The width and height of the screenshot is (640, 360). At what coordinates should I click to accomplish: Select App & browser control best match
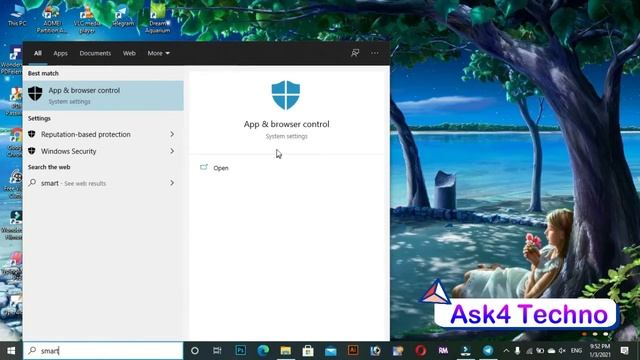pyautogui.click(x=103, y=96)
